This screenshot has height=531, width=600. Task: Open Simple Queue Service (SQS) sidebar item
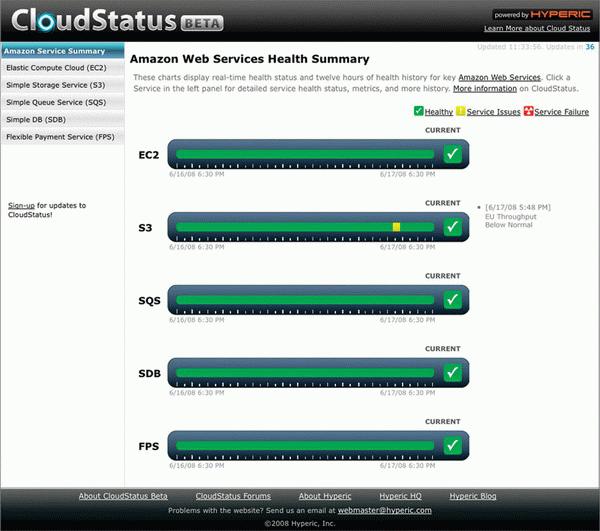[62, 102]
